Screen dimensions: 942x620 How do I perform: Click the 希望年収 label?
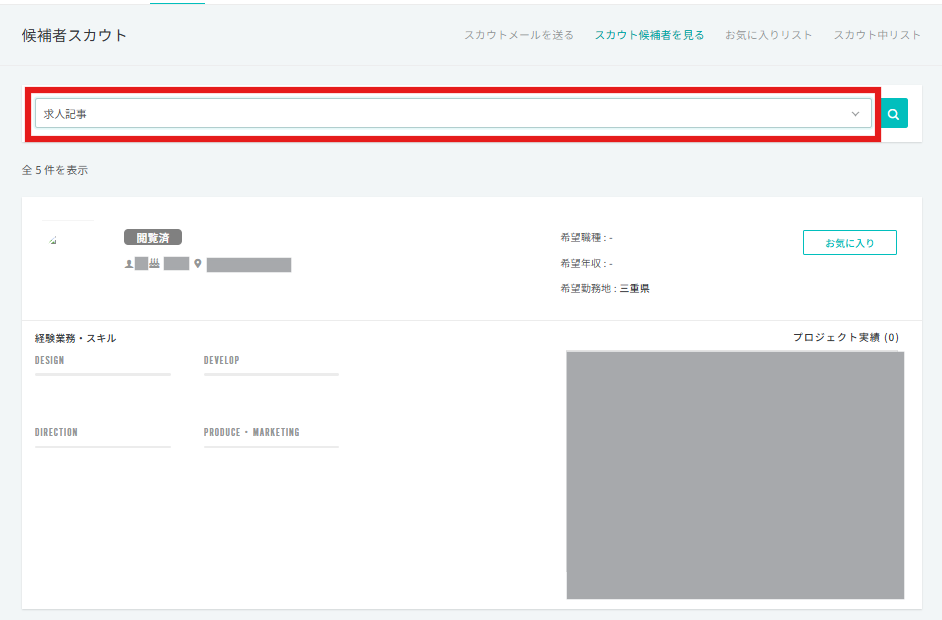point(581,264)
